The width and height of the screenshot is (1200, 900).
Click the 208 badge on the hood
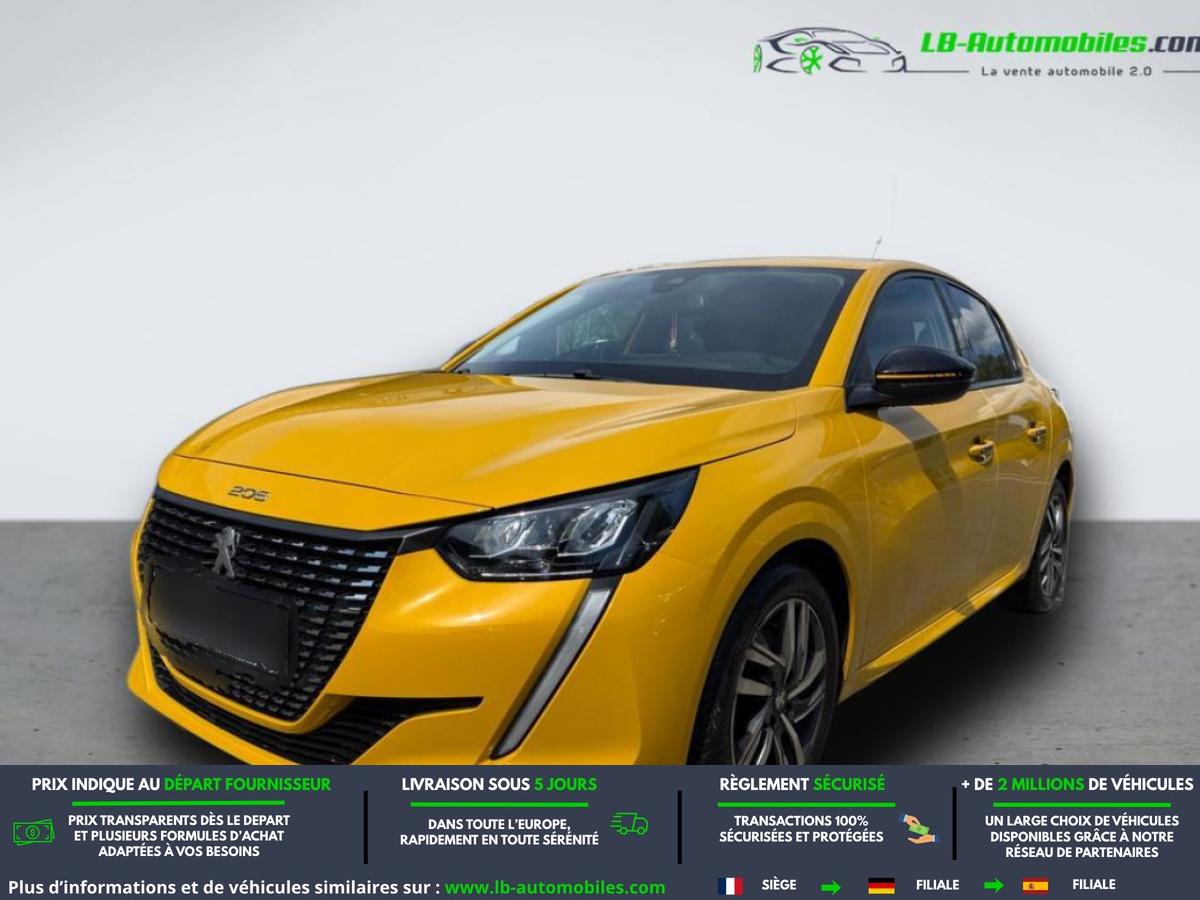click(248, 493)
